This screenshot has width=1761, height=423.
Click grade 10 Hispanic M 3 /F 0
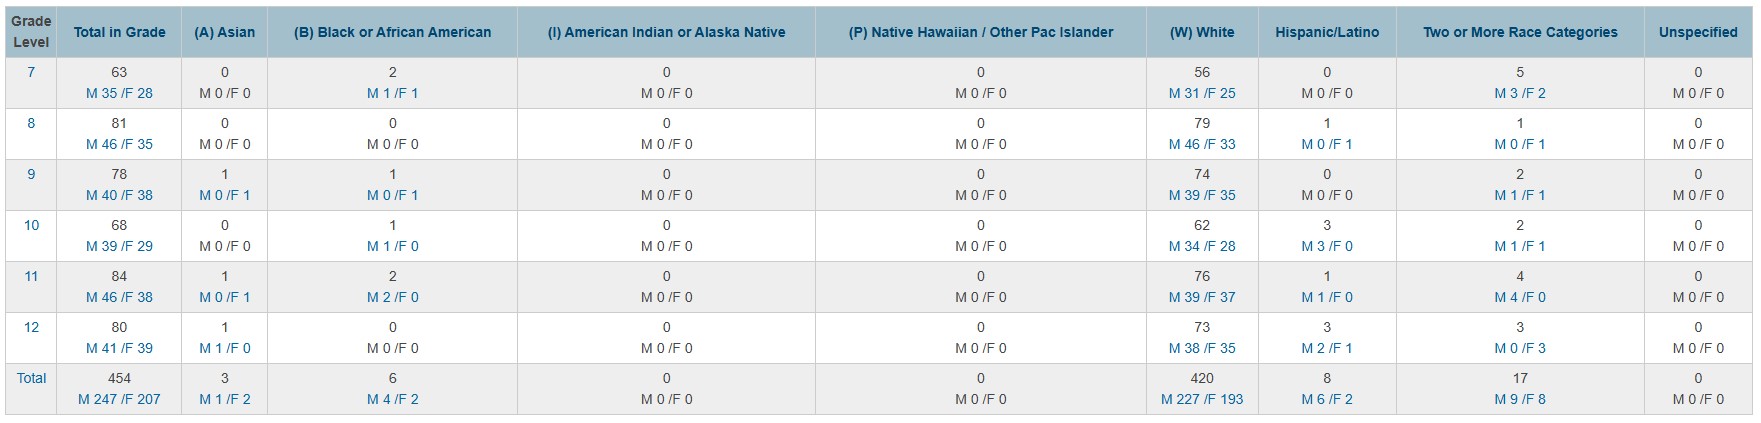(x=1326, y=246)
